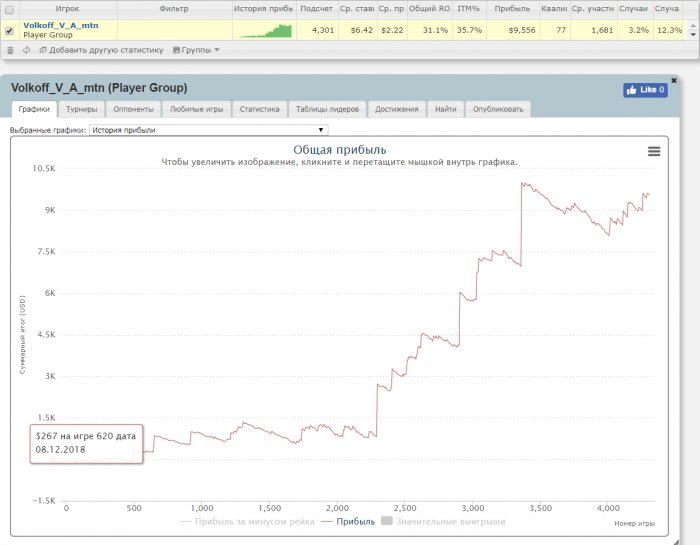The image size is (700, 545).
Task: Open the Volkoff_V_A_mtn player link
Action: [61, 25]
